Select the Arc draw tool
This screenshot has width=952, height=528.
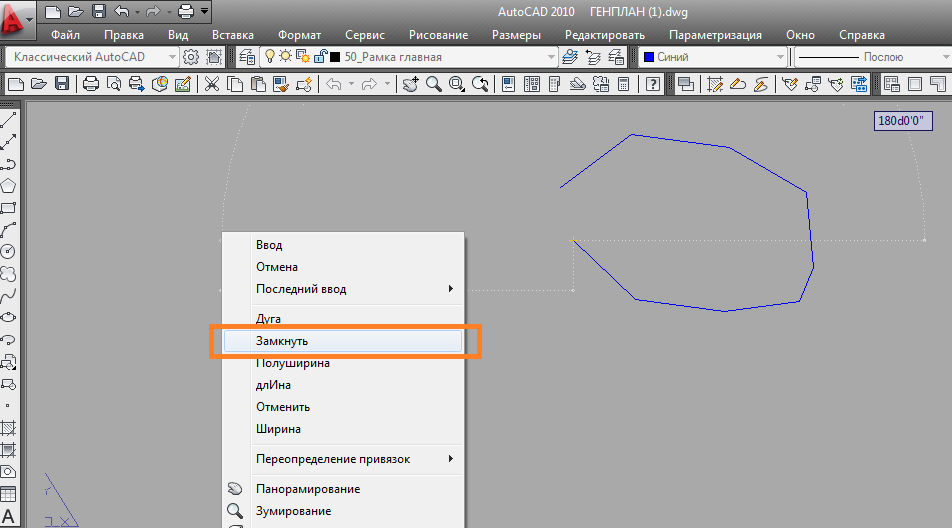pyautogui.click(x=8, y=229)
